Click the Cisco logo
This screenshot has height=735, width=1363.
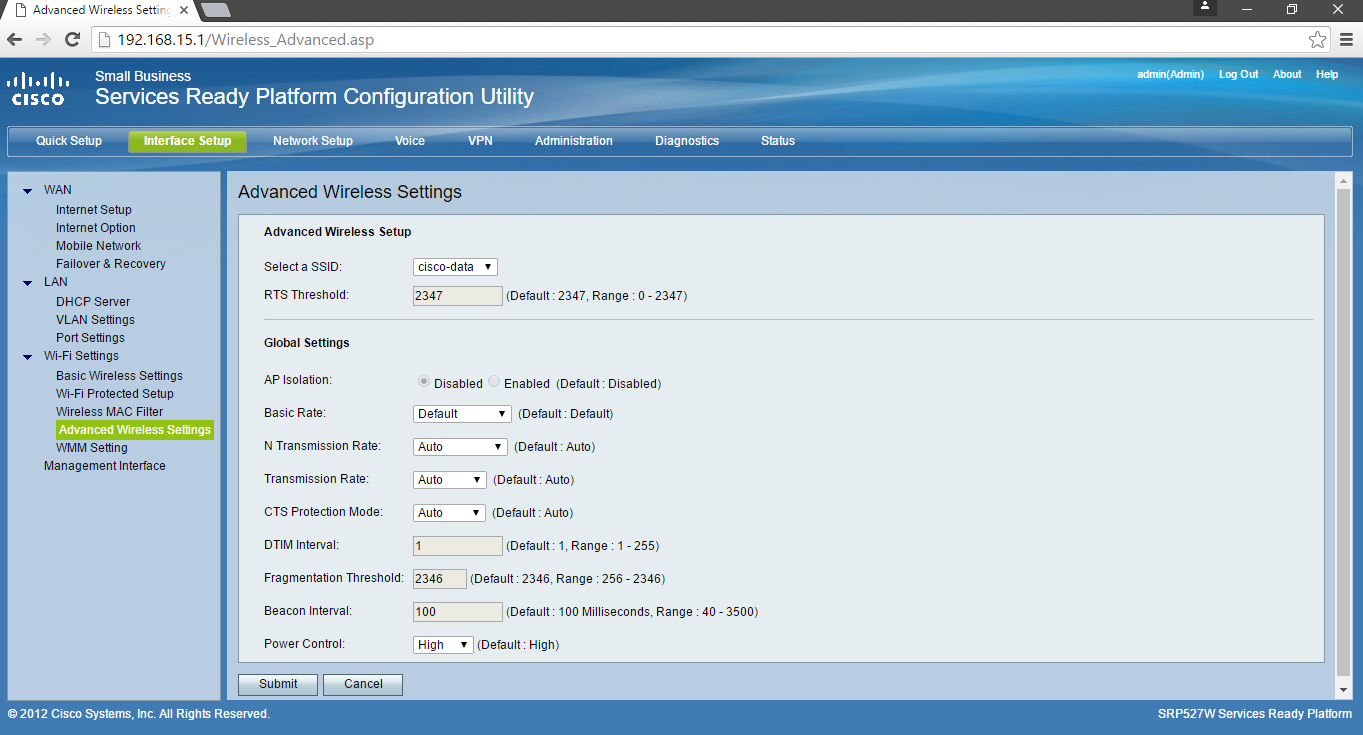pos(38,88)
